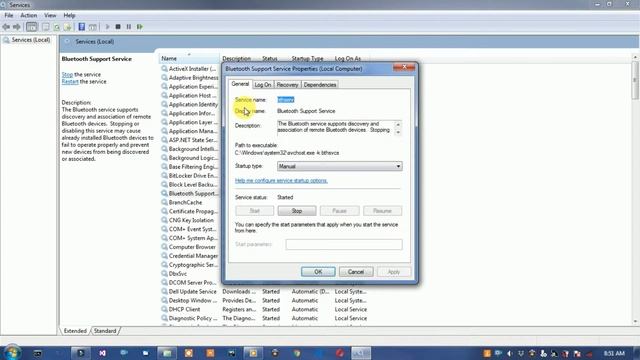Select the Extended tab at bottom

point(75,331)
